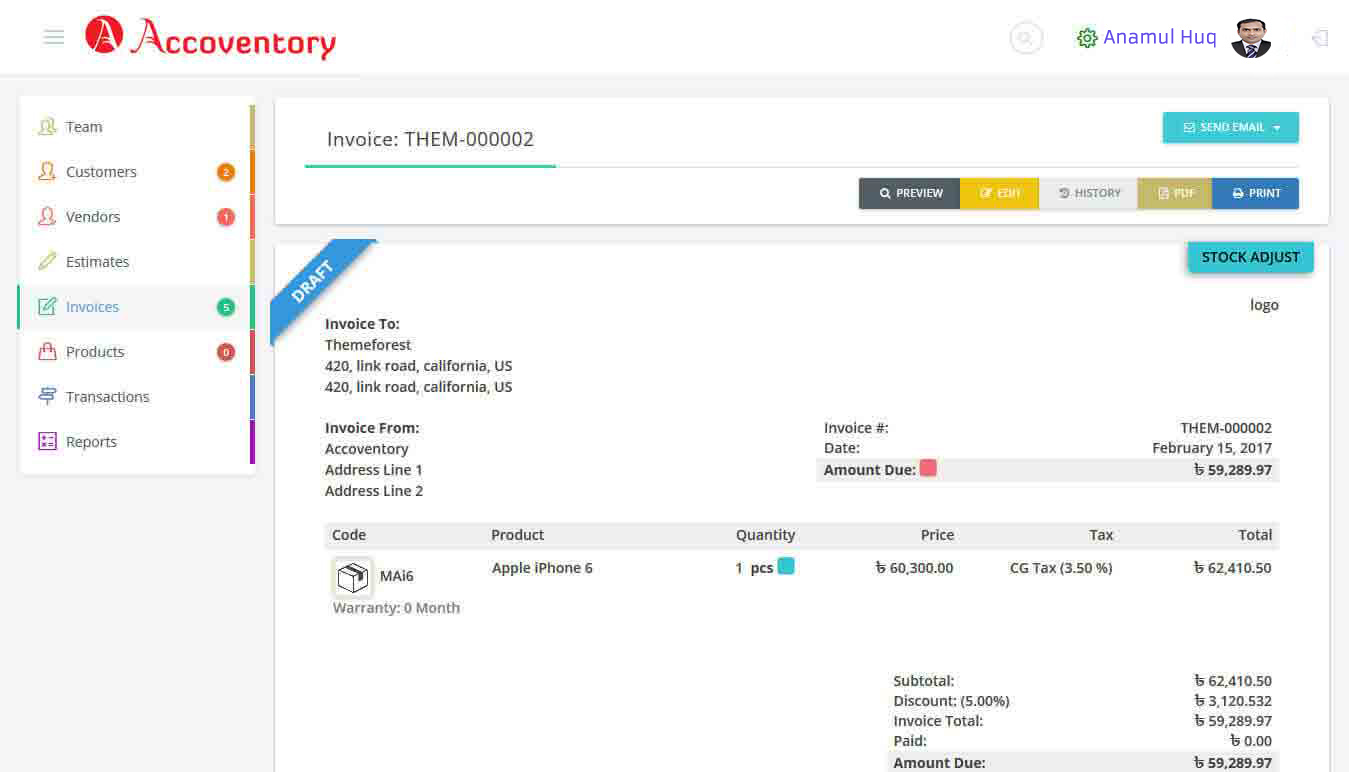Click the yellow Edit button
This screenshot has width=1349, height=772.
coord(1000,193)
